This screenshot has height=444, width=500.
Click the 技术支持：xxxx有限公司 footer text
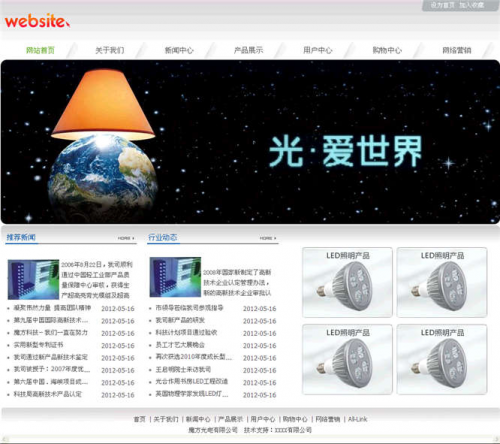coord(278,430)
